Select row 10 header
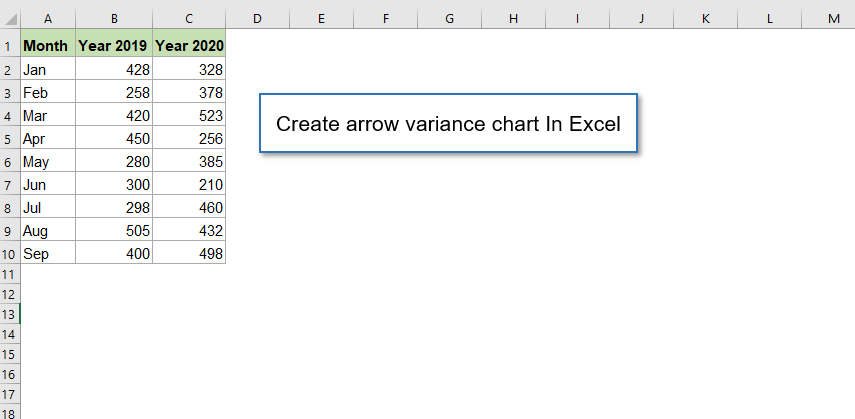Image resolution: width=855 pixels, height=419 pixels. point(9,254)
